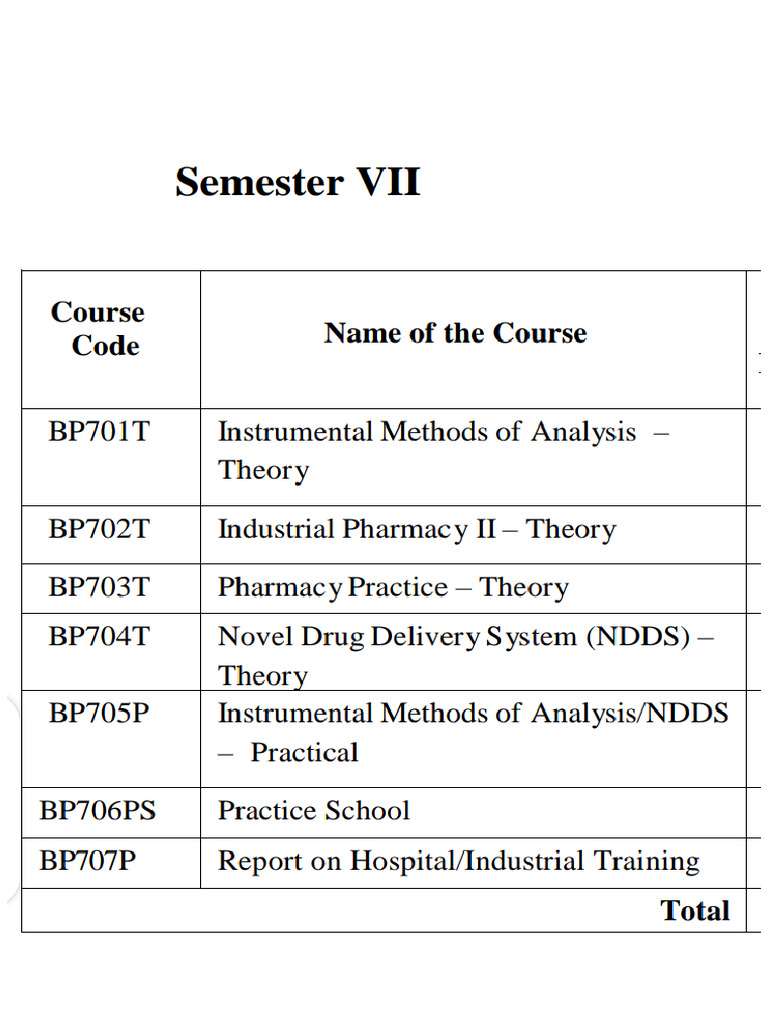The image size is (768, 1024).
Task: Select the Course Code column header
Action: click(x=98, y=329)
